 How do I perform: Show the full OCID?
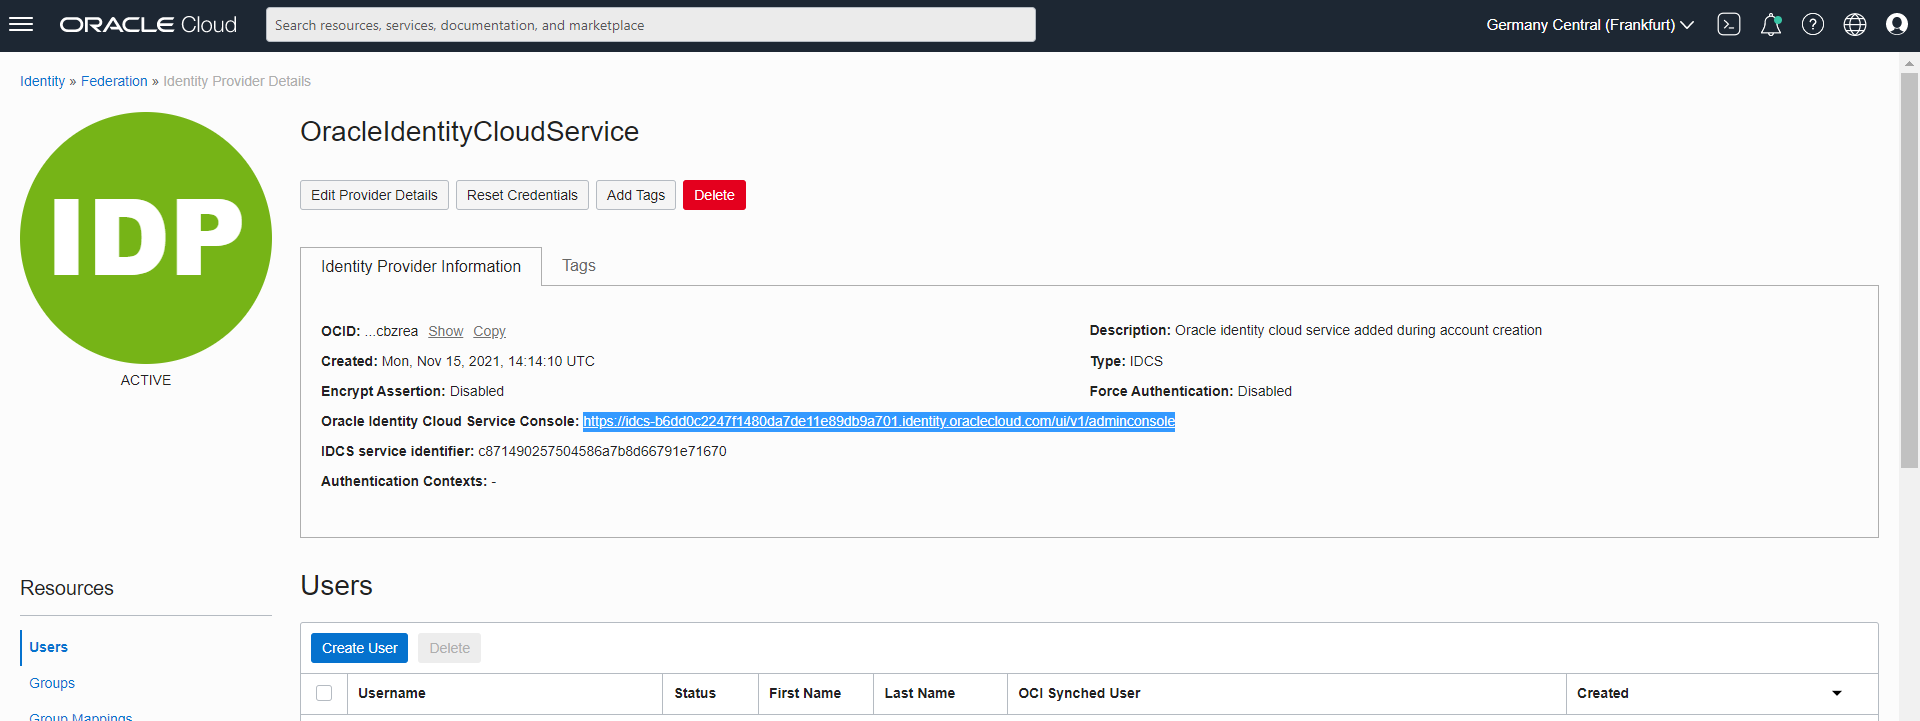click(x=445, y=331)
